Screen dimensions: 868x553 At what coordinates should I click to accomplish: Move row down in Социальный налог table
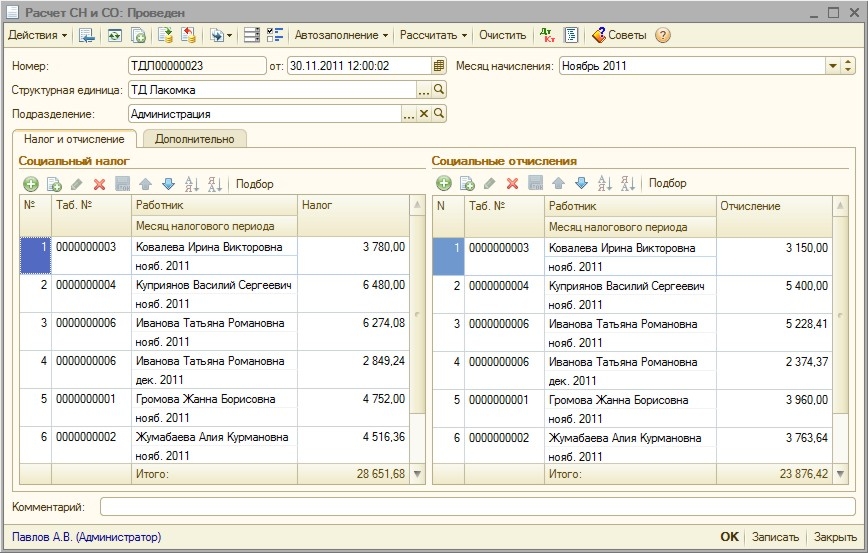click(168, 184)
